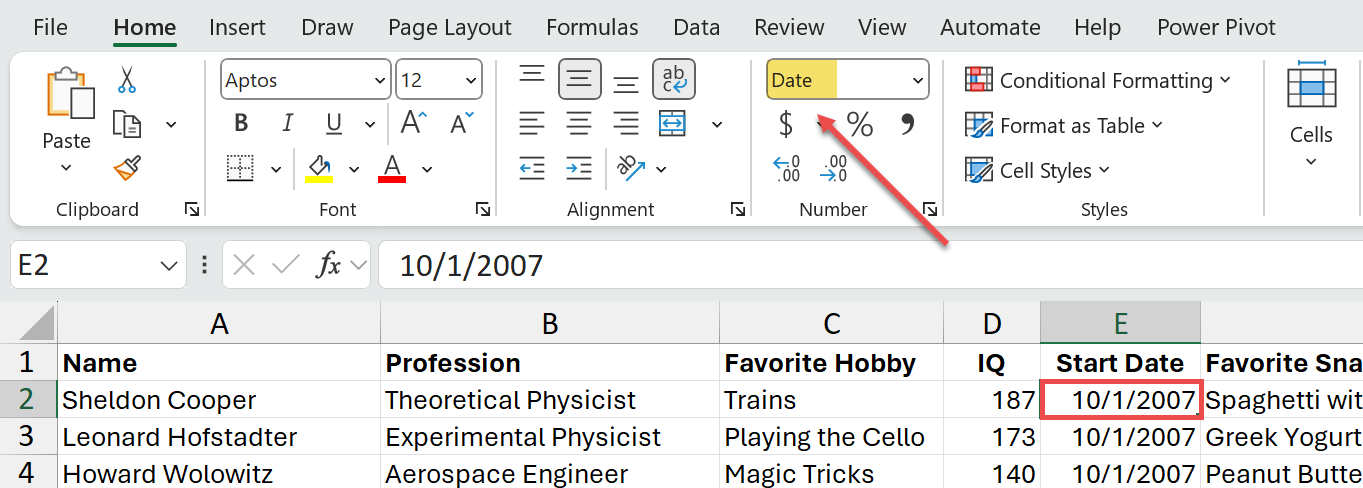Click Merge and Center icon
This screenshot has width=1363, height=488.
tap(673, 125)
